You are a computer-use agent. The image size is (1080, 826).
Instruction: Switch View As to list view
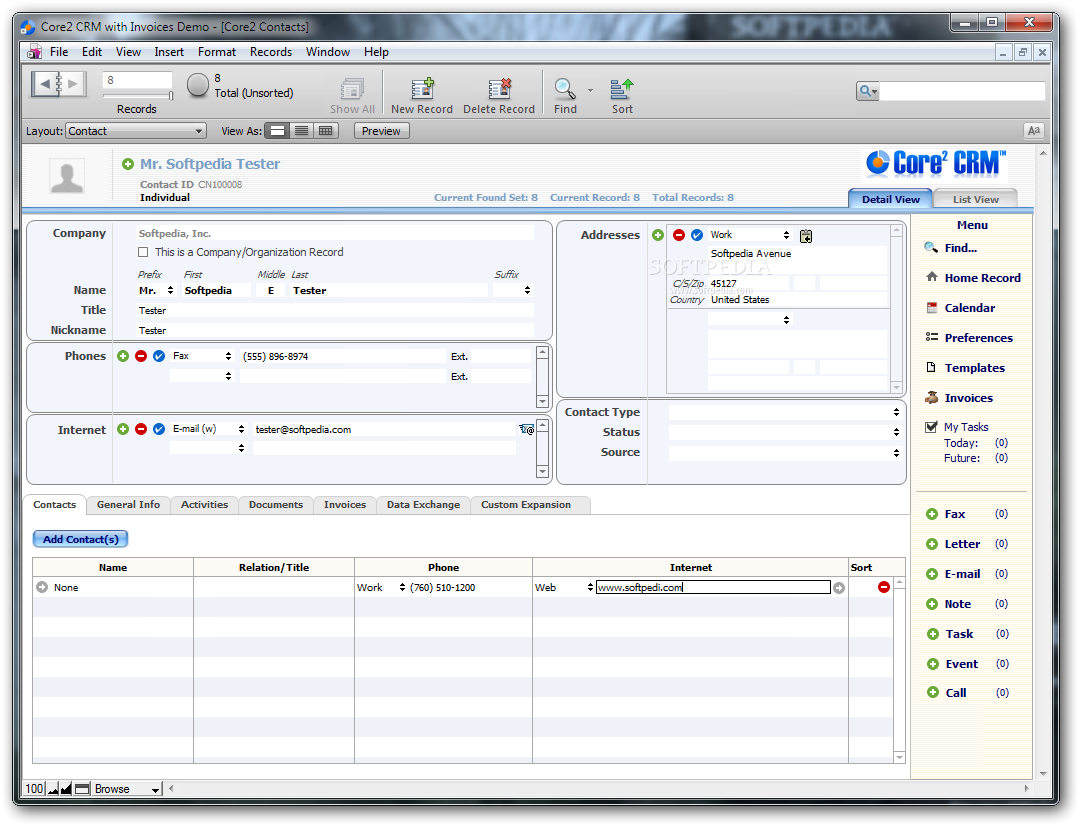pyautogui.click(x=302, y=131)
